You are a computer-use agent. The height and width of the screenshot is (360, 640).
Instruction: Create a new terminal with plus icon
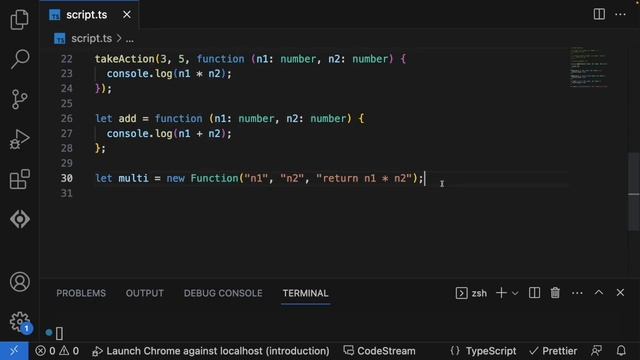501,293
